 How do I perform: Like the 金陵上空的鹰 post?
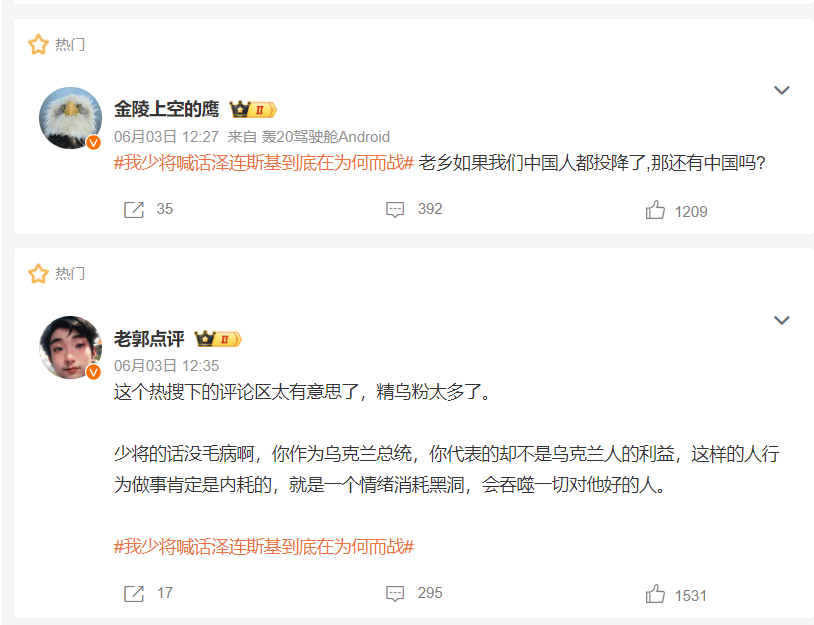[655, 210]
